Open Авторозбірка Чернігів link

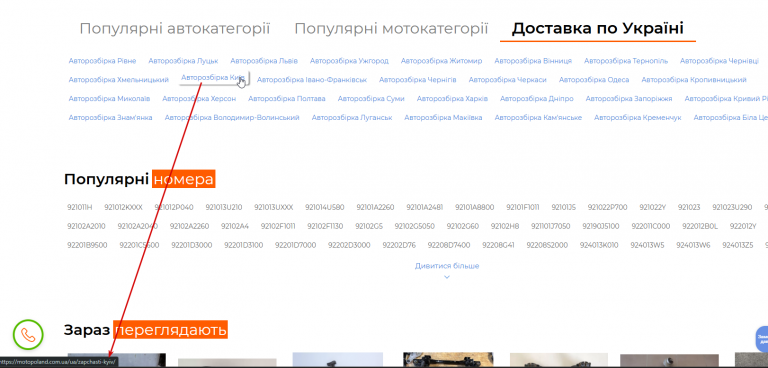pyautogui.click(x=418, y=79)
